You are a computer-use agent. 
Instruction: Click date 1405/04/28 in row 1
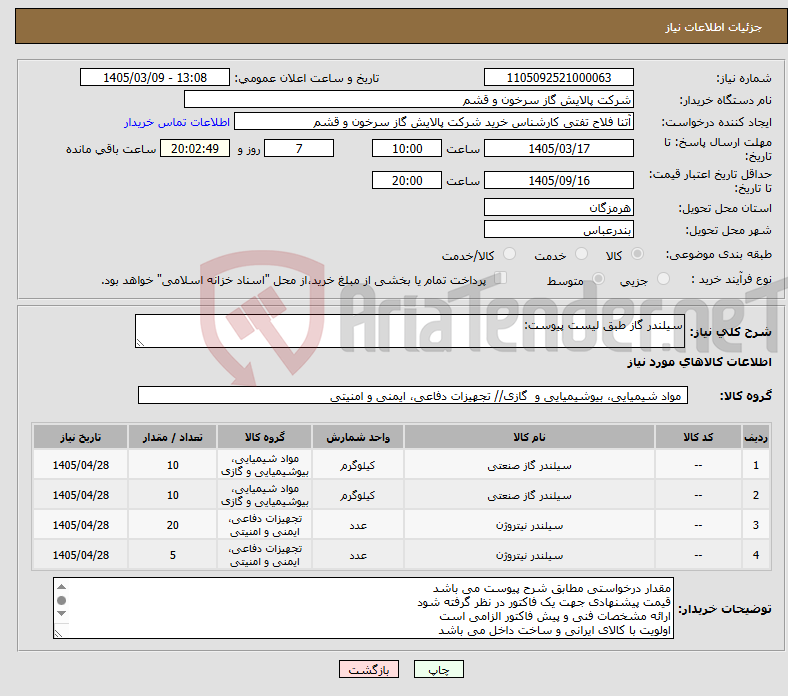click(80, 465)
